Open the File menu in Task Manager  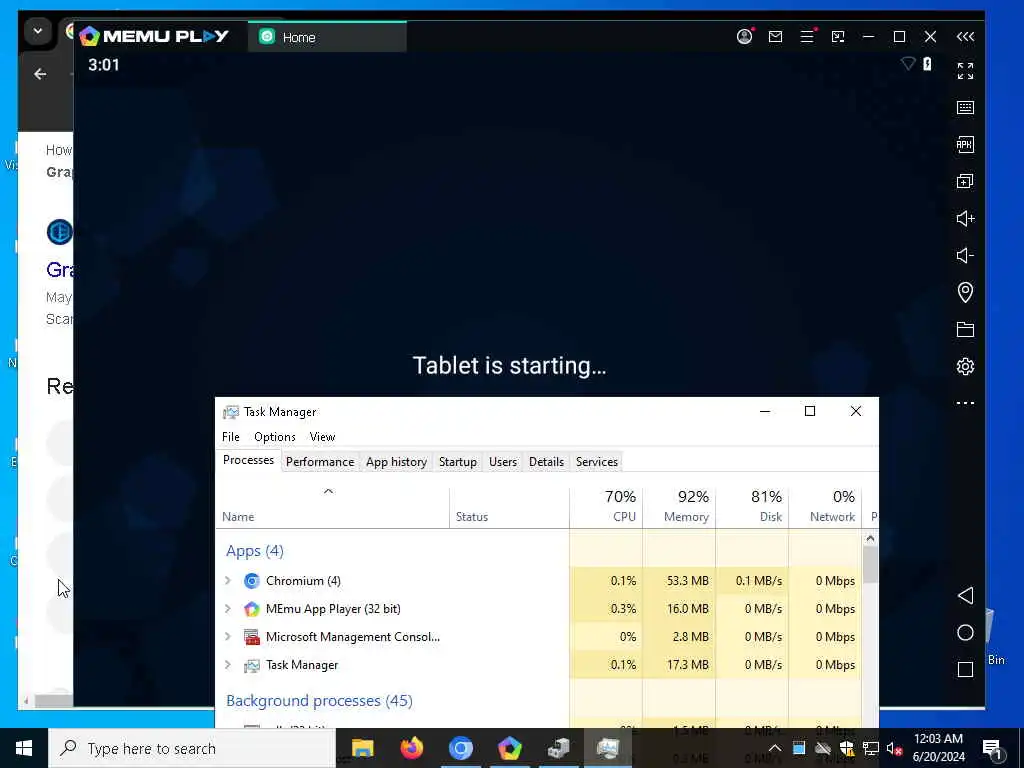point(231,437)
